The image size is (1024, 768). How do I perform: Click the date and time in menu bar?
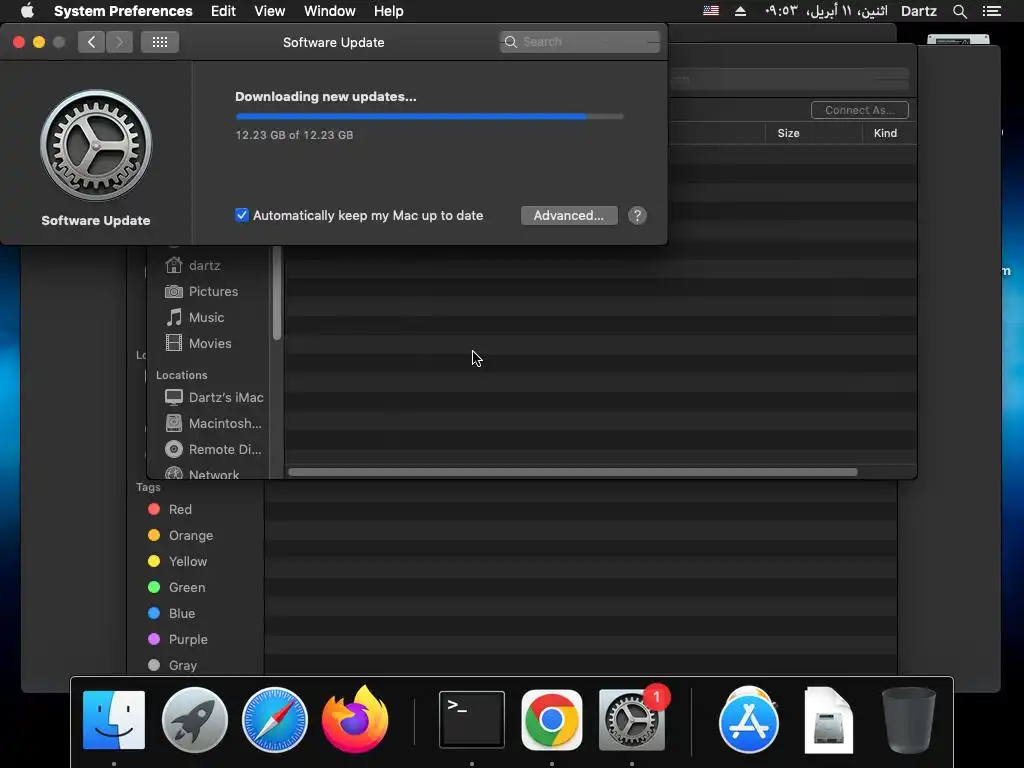pos(826,11)
